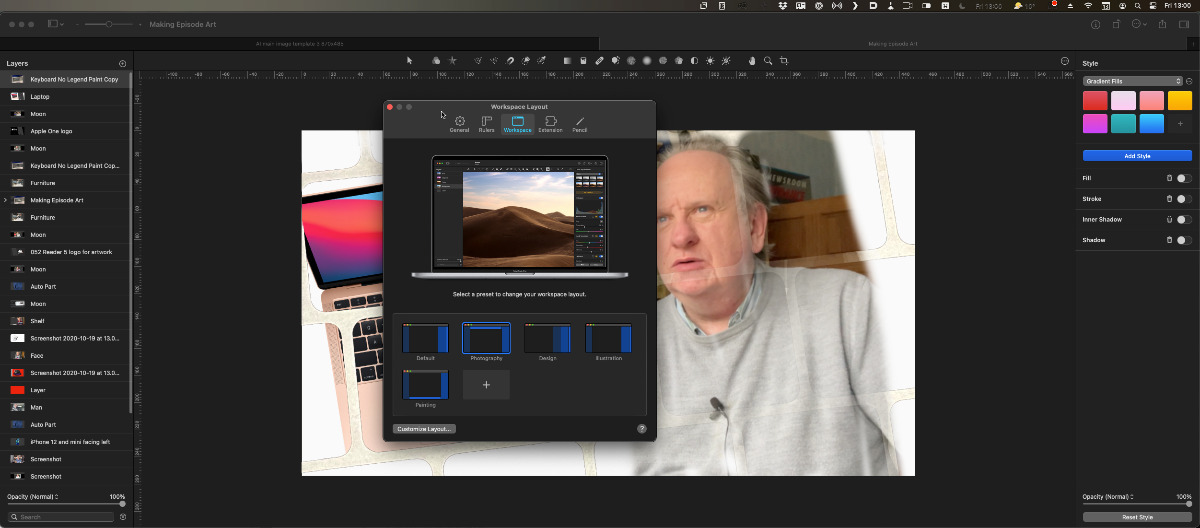Switch to the General preferences tab
1200x528 pixels.
pyautogui.click(x=459, y=124)
